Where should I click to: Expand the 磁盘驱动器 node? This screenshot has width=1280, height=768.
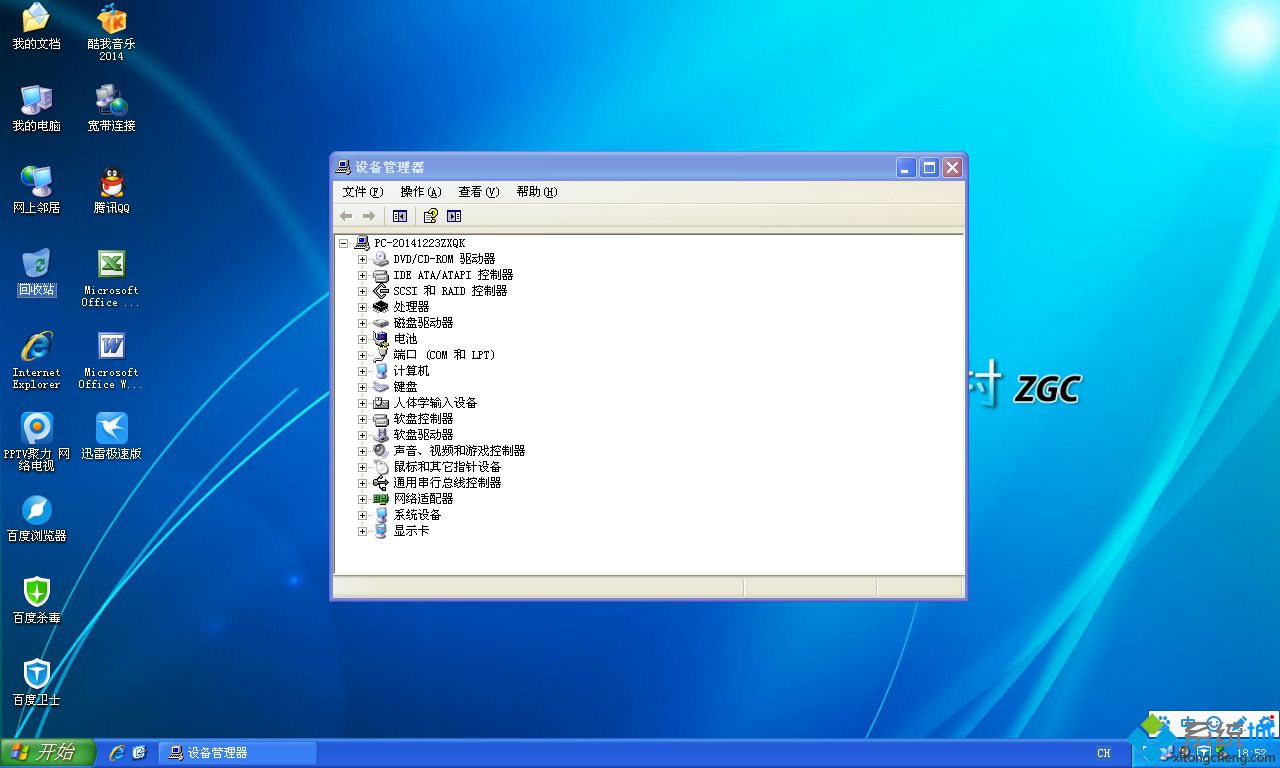(362, 323)
